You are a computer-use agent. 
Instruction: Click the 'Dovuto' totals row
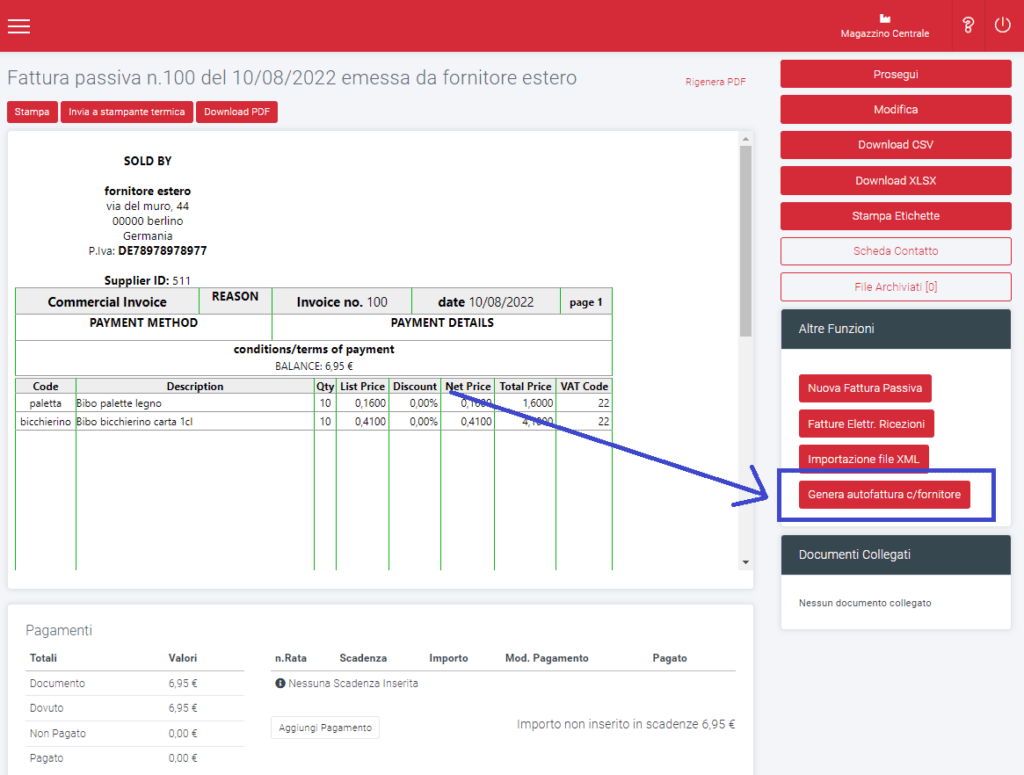[135, 708]
